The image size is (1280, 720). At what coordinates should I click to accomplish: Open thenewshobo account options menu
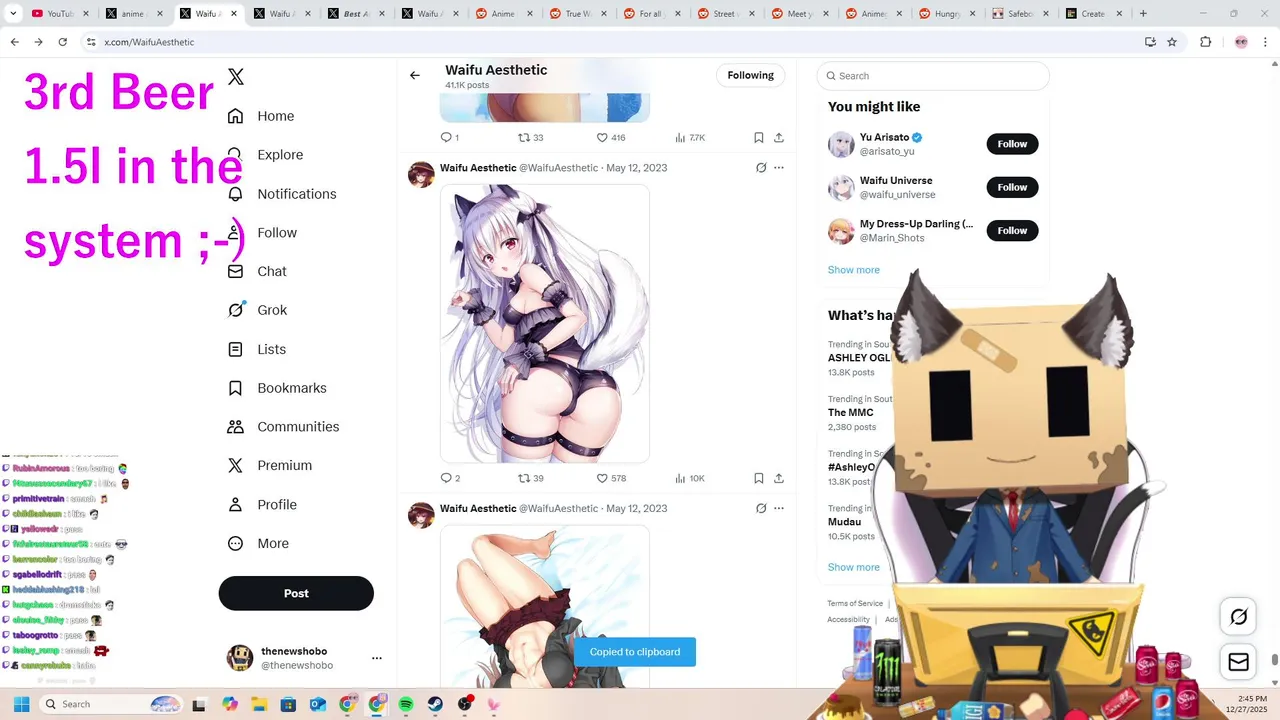[x=377, y=658]
